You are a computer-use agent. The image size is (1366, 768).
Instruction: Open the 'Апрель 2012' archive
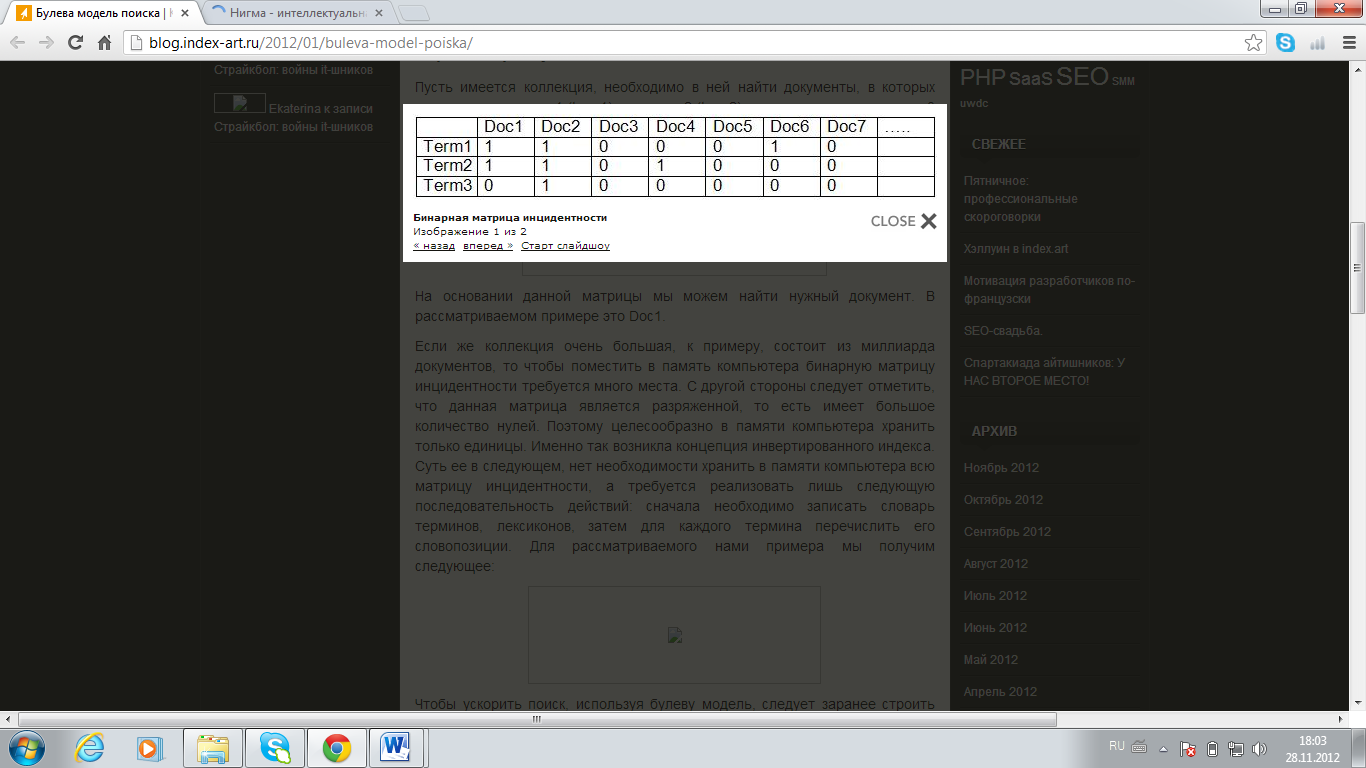point(1000,692)
